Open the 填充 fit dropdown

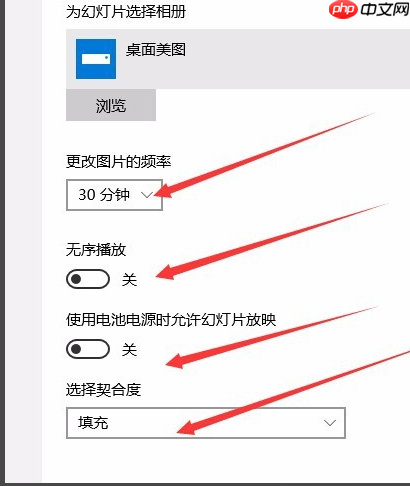[x=206, y=423]
